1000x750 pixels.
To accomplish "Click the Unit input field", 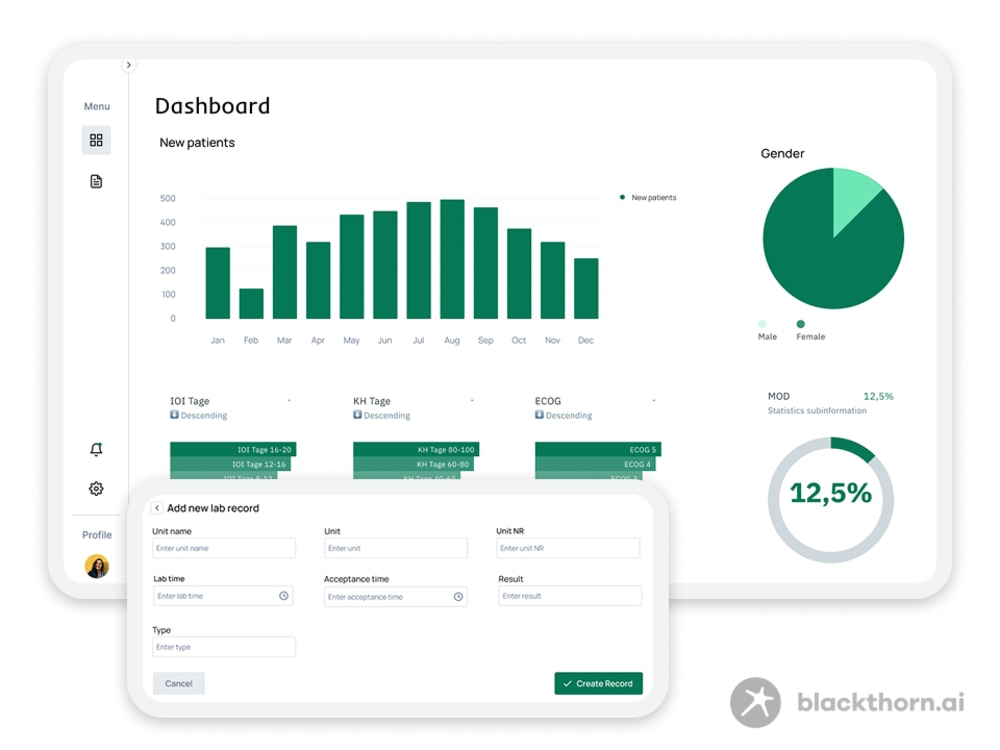I will pyautogui.click(x=395, y=548).
